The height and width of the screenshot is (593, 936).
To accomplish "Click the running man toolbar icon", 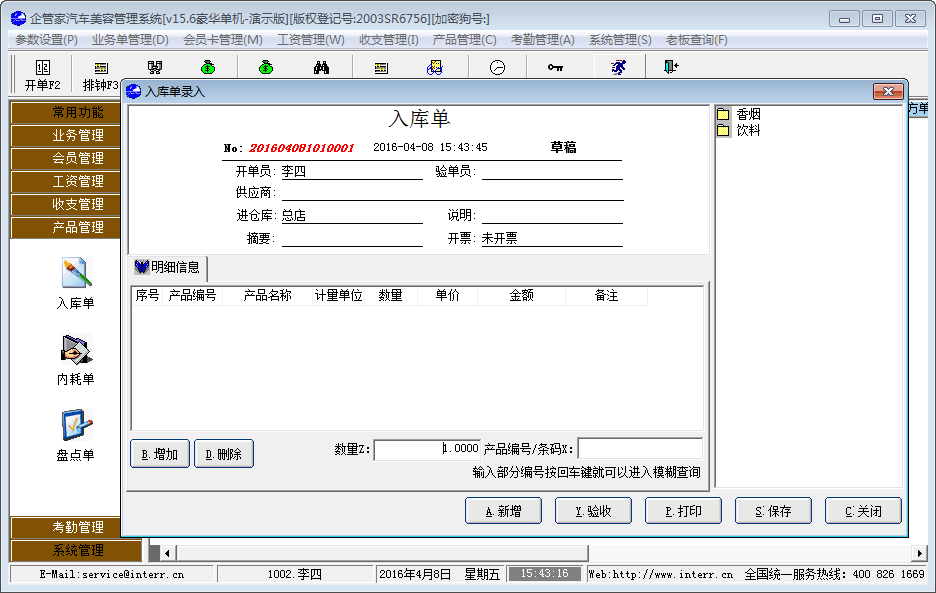I will [619, 68].
